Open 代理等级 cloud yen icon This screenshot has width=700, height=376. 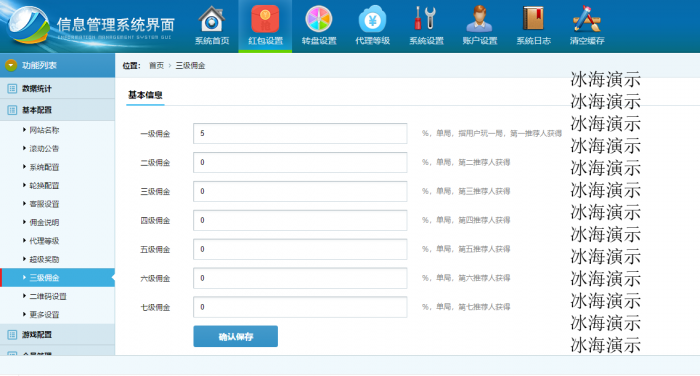[372, 19]
